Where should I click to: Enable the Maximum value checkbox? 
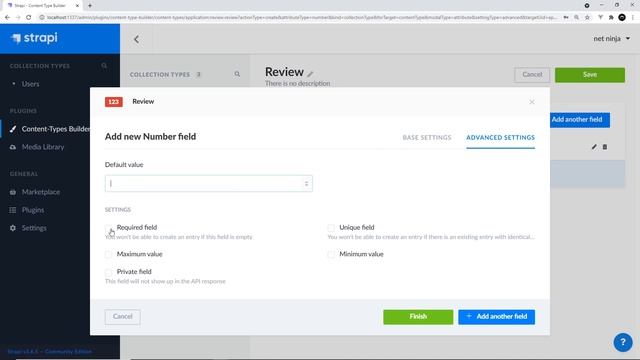coord(108,254)
